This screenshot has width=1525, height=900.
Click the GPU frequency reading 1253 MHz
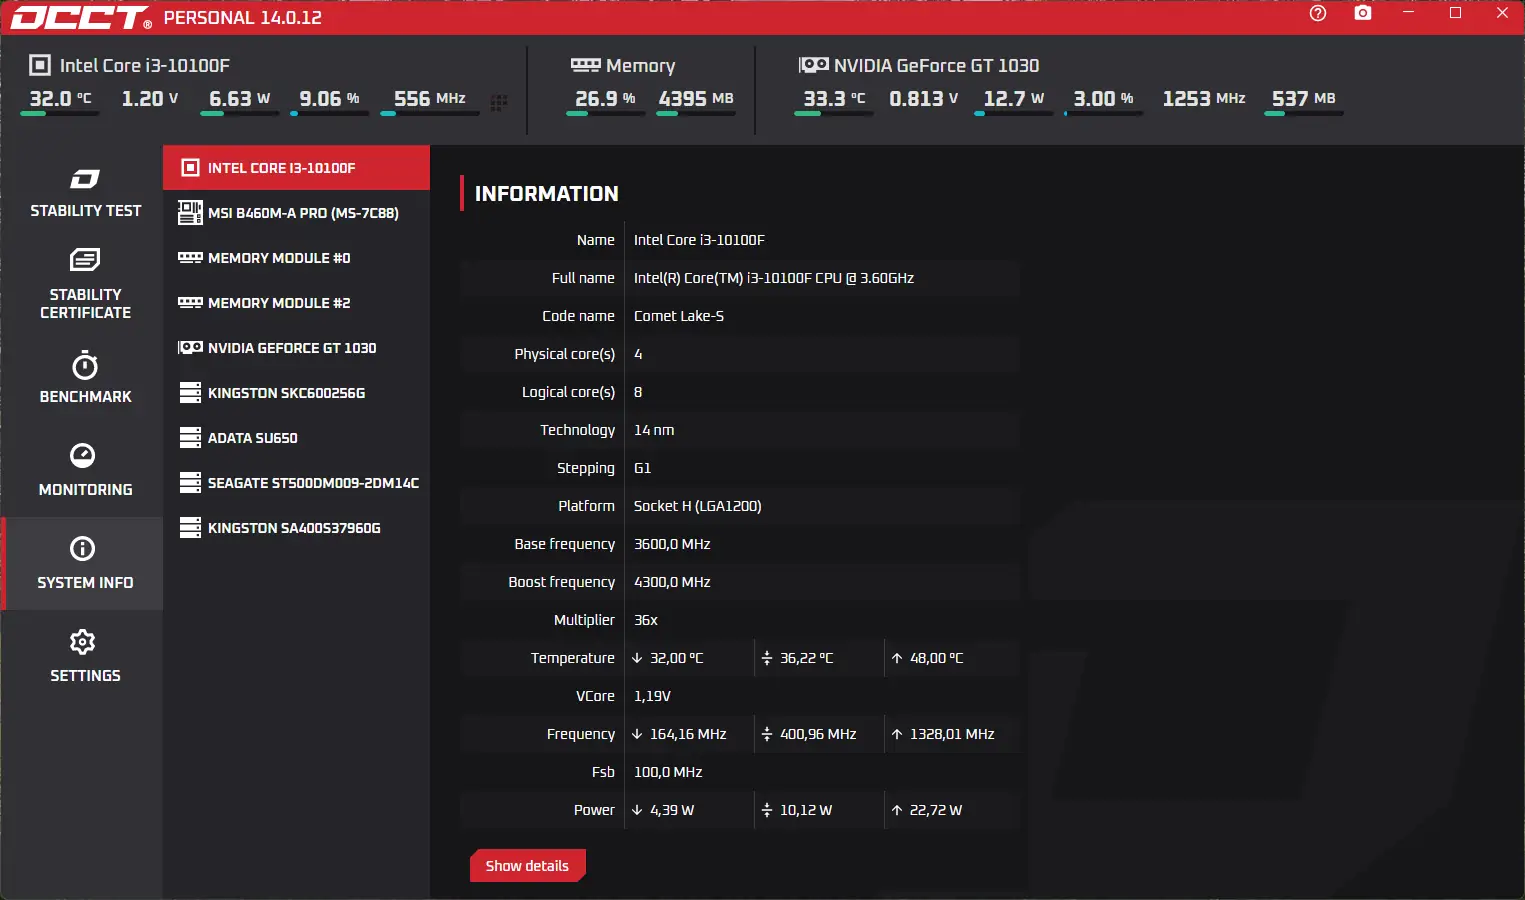click(x=1204, y=99)
